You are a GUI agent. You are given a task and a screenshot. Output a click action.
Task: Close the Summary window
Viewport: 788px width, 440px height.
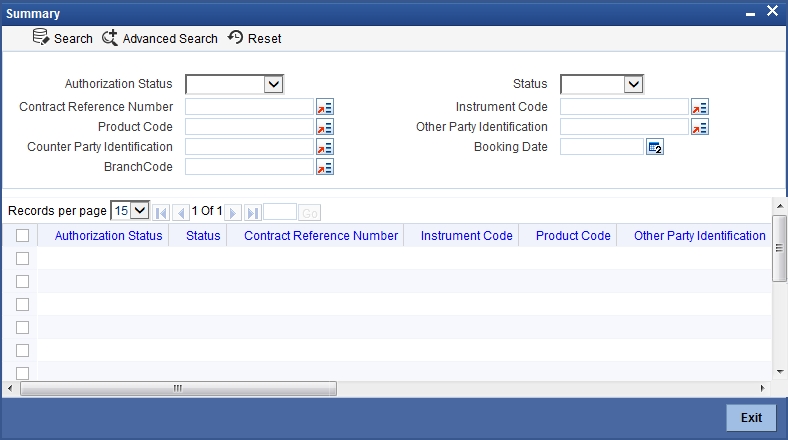(x=772, y=11)
